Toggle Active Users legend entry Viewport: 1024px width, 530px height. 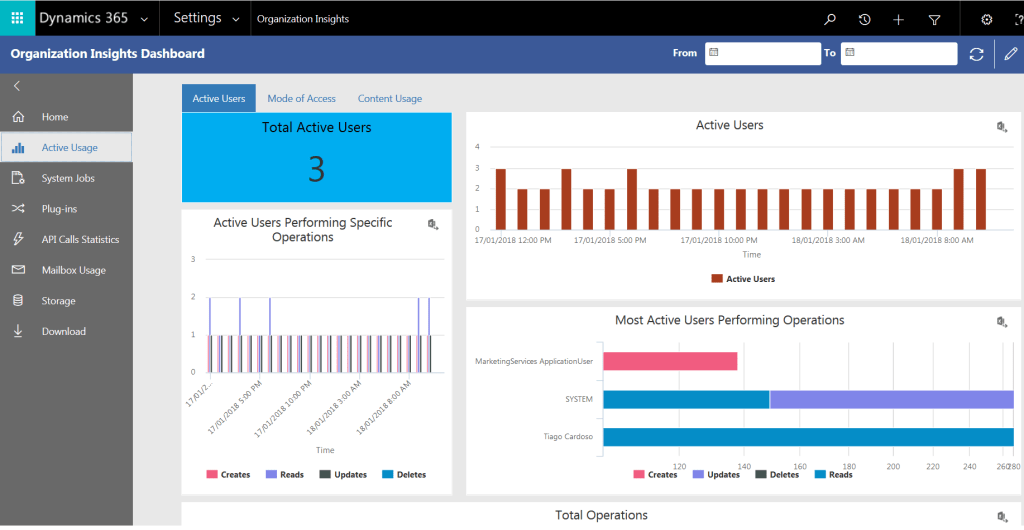743,279
